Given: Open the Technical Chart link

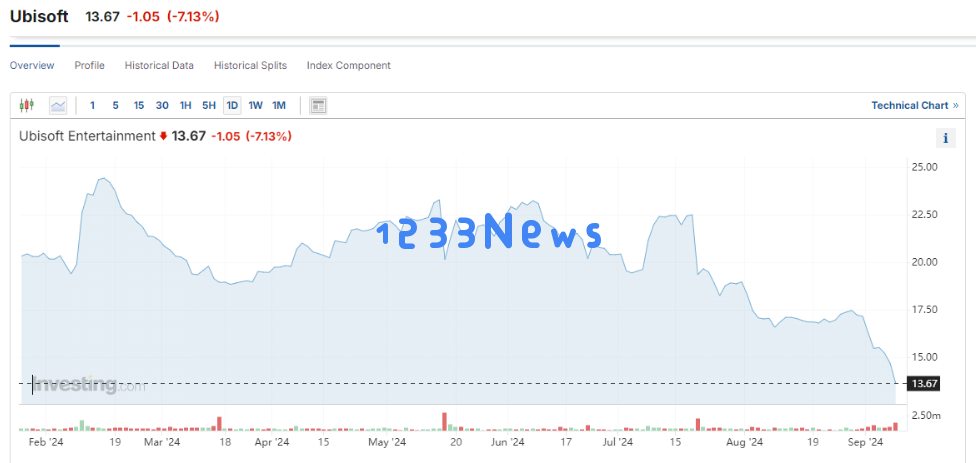Looking at the screenshot, I should click(x=914, y=105).
